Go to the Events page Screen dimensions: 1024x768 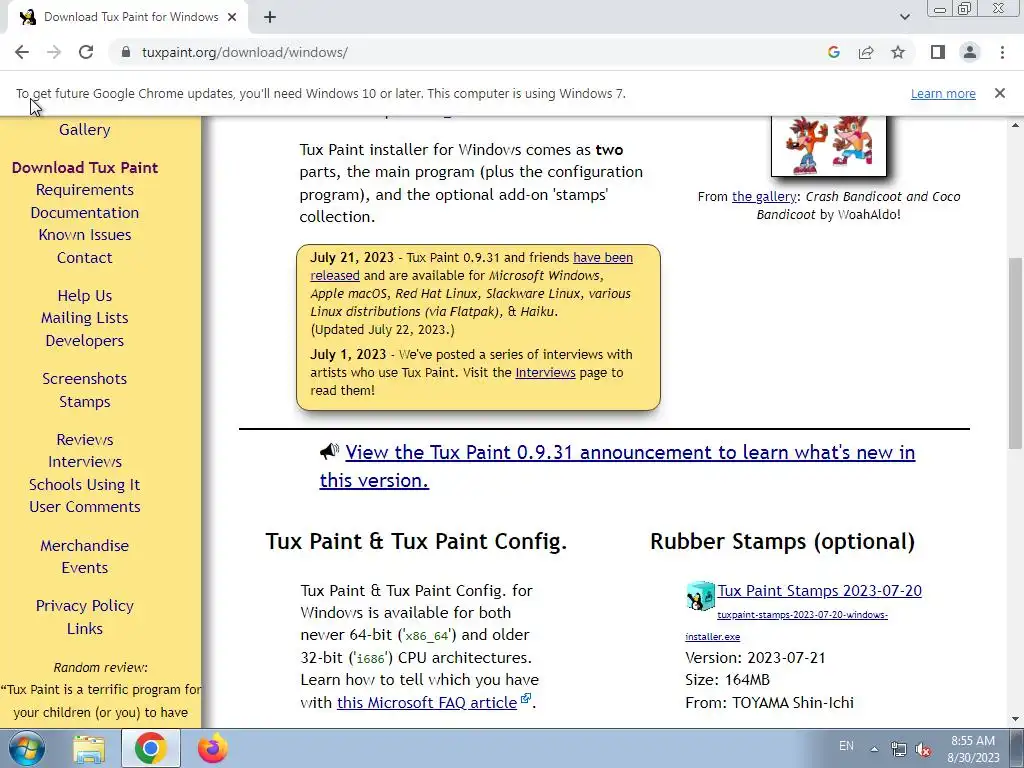click(84, 568)
